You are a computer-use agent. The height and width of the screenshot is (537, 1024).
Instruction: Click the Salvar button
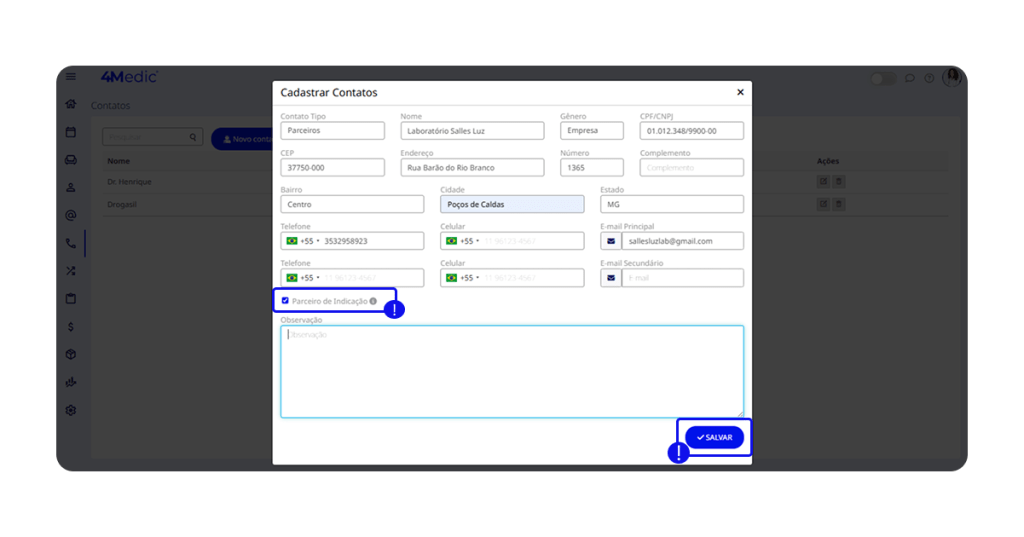click(714, 438)
